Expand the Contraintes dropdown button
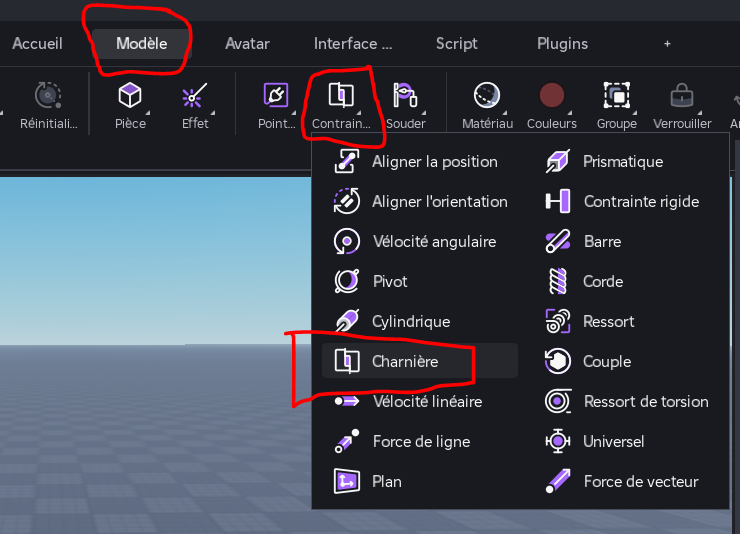The image size is (740, 534). [341, 96]
